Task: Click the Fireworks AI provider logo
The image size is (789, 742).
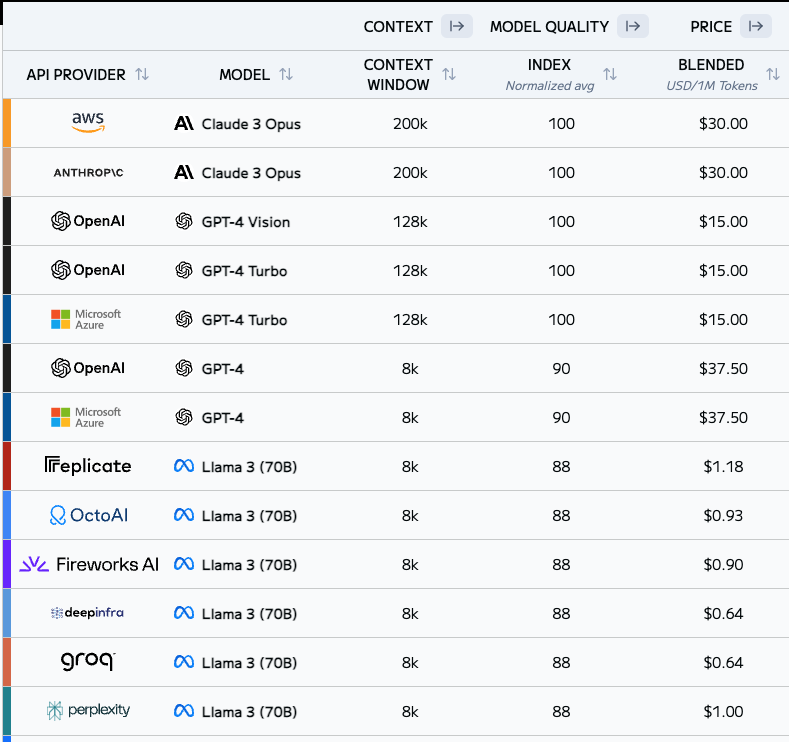Action: click(89, 564)
